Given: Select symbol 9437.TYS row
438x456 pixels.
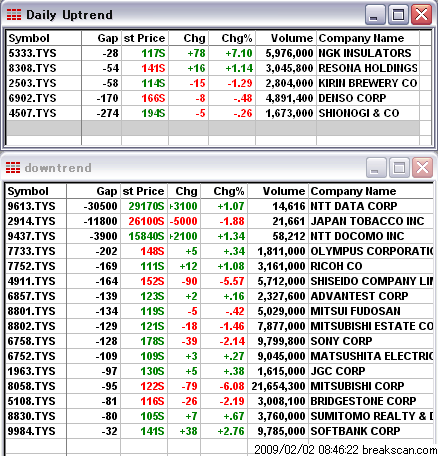Looking at the screenshot, I should point(32,236).
